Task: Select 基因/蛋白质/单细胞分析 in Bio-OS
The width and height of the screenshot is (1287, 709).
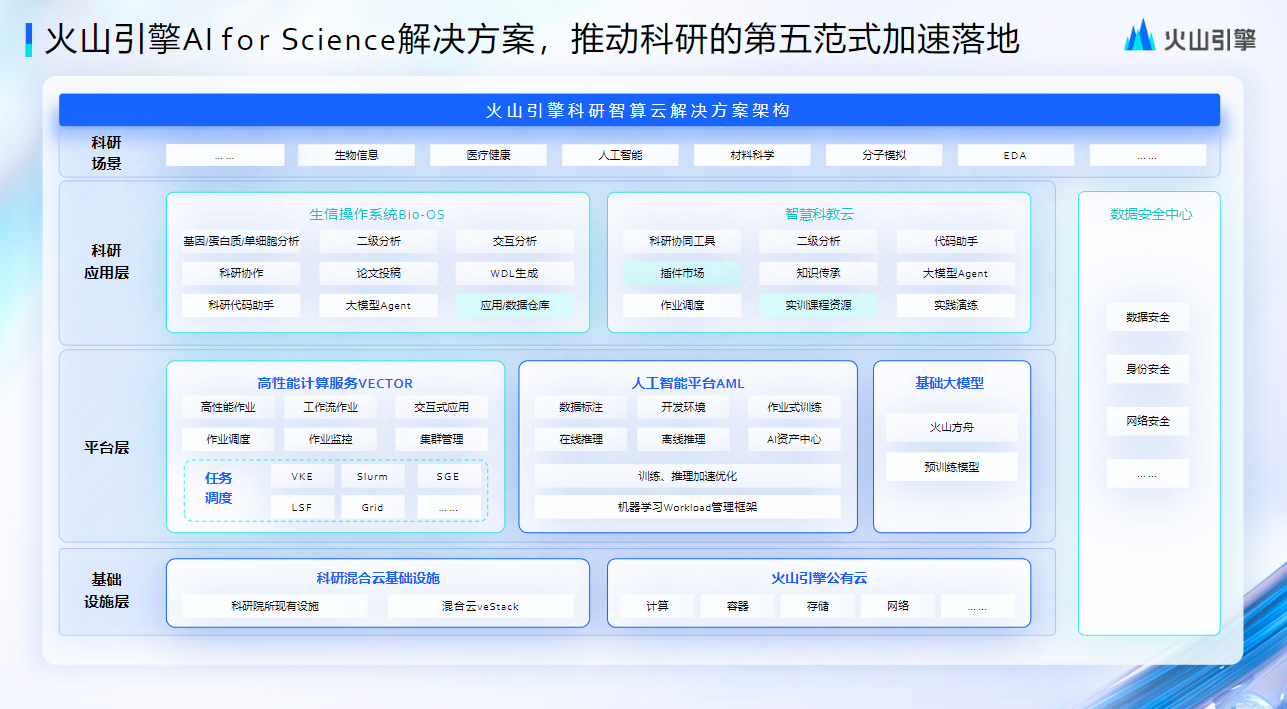Action: pos(241,241)
